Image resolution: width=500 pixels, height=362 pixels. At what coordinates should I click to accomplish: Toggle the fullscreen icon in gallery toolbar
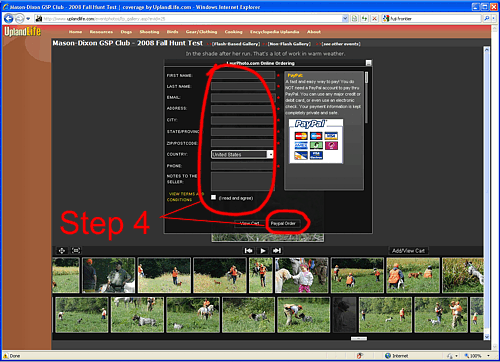tap(76, 250)
